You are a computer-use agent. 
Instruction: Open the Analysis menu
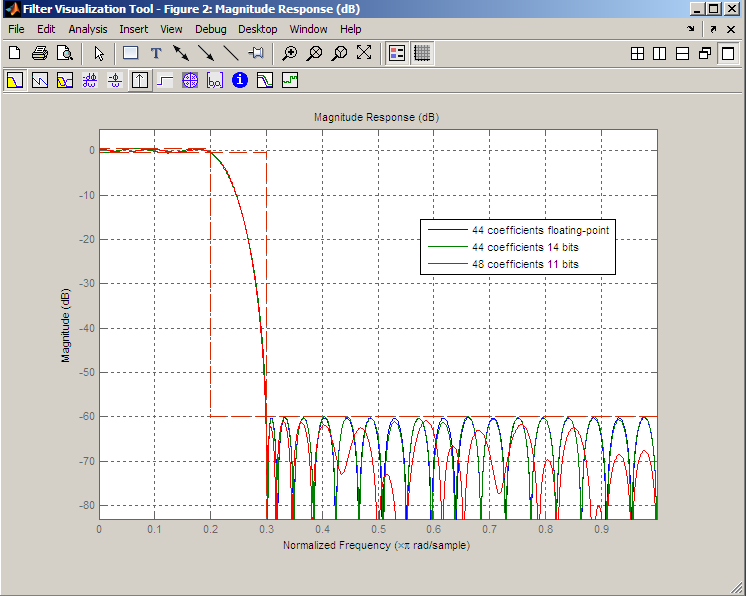click(88, 29)
